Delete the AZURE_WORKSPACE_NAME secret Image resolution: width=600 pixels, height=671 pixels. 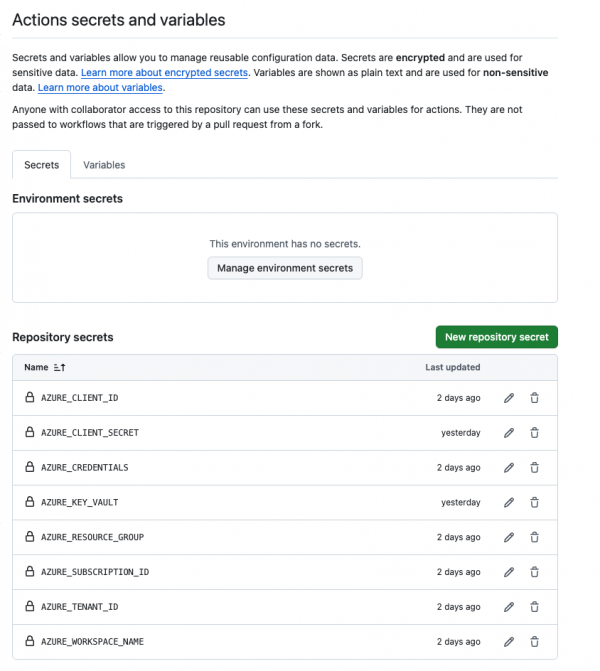(534, 641)
